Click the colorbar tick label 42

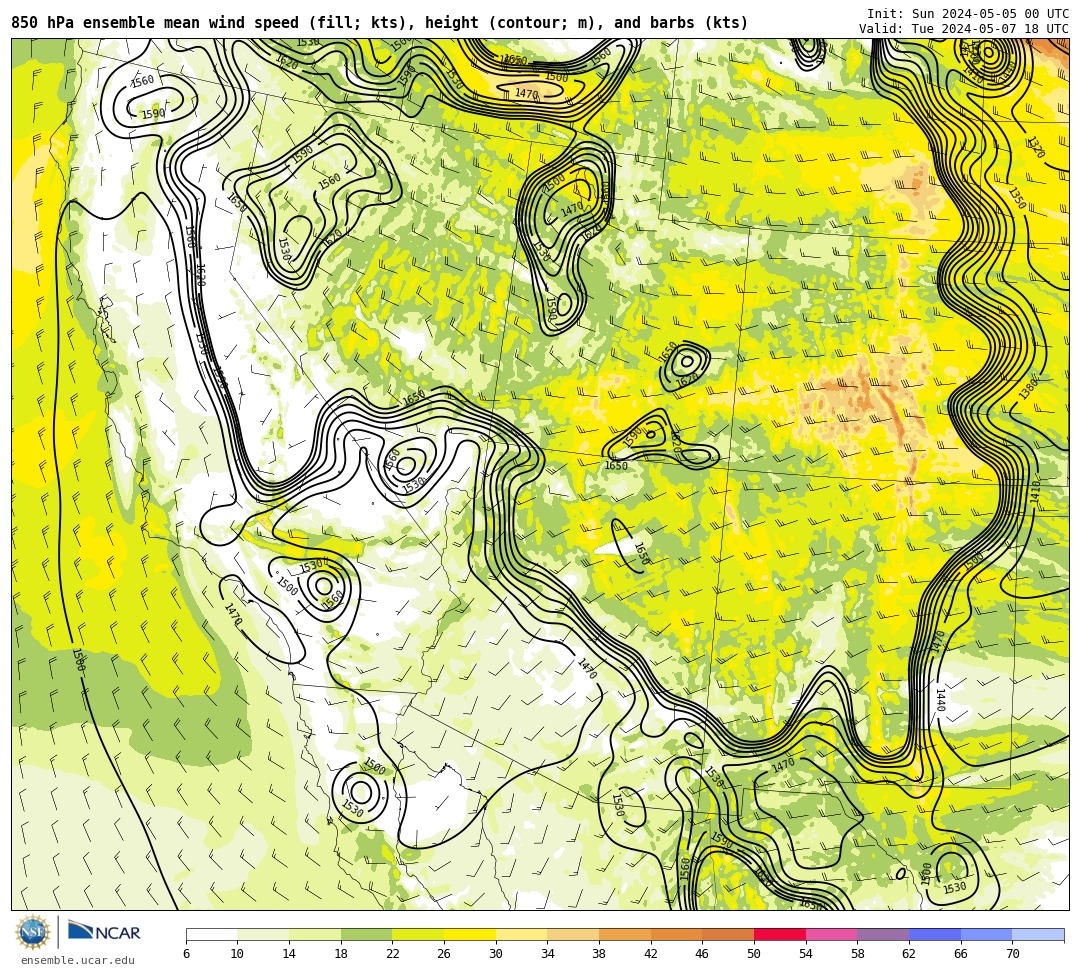pos(651,954)
